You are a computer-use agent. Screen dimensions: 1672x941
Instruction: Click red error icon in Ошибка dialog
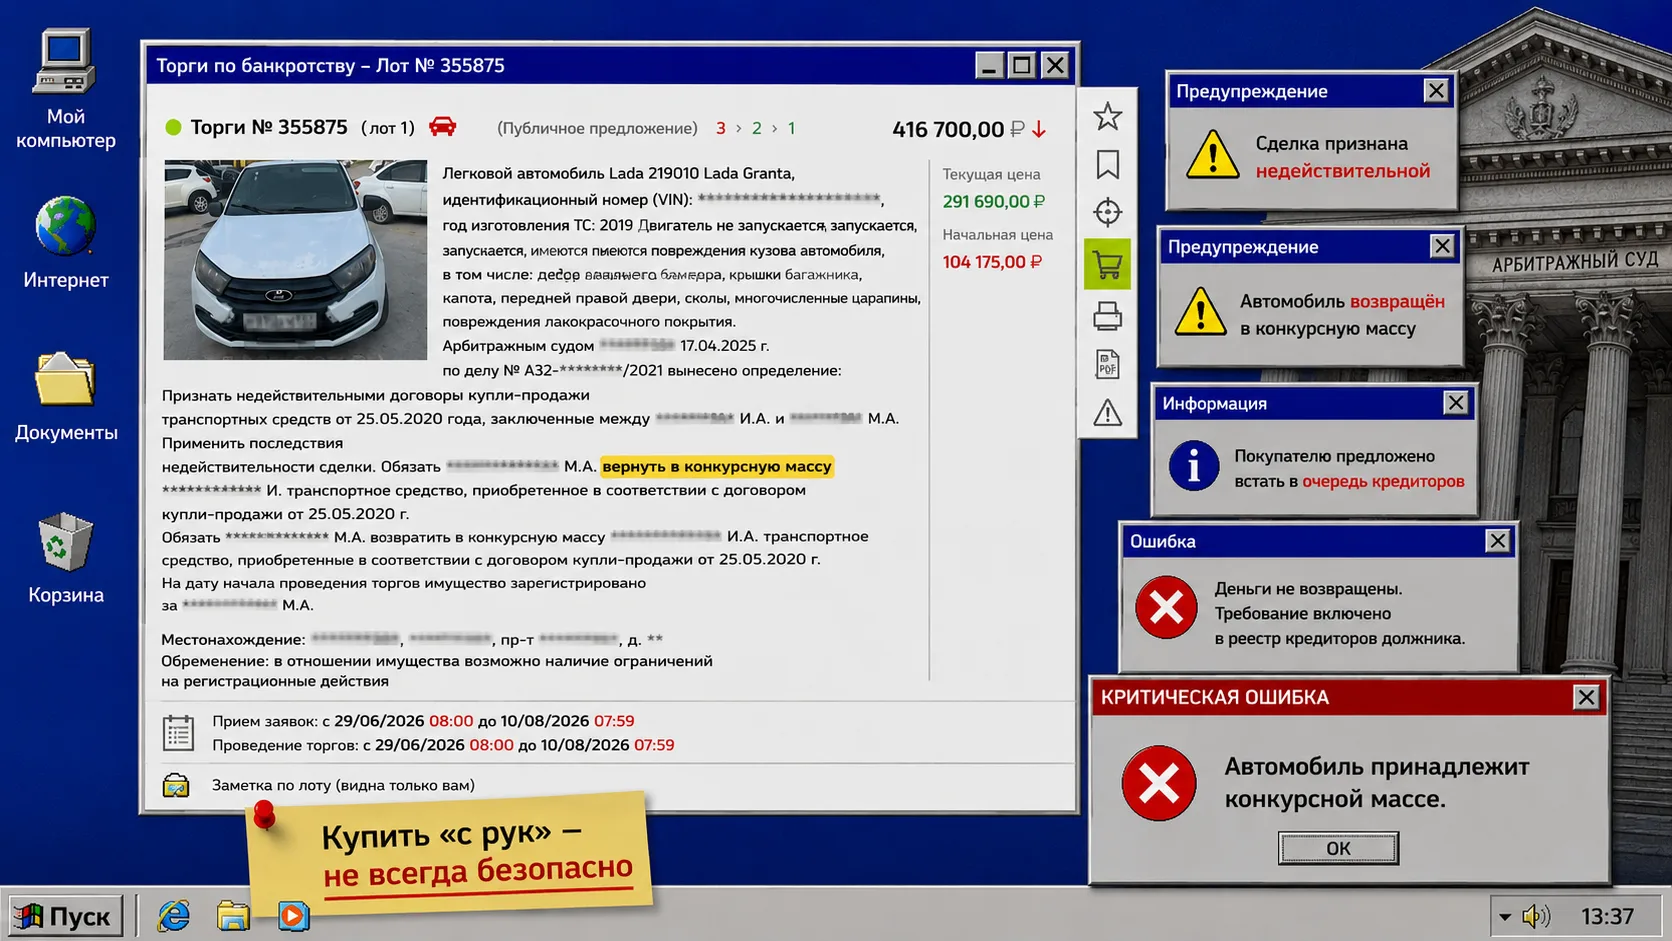pos(1166,607)
